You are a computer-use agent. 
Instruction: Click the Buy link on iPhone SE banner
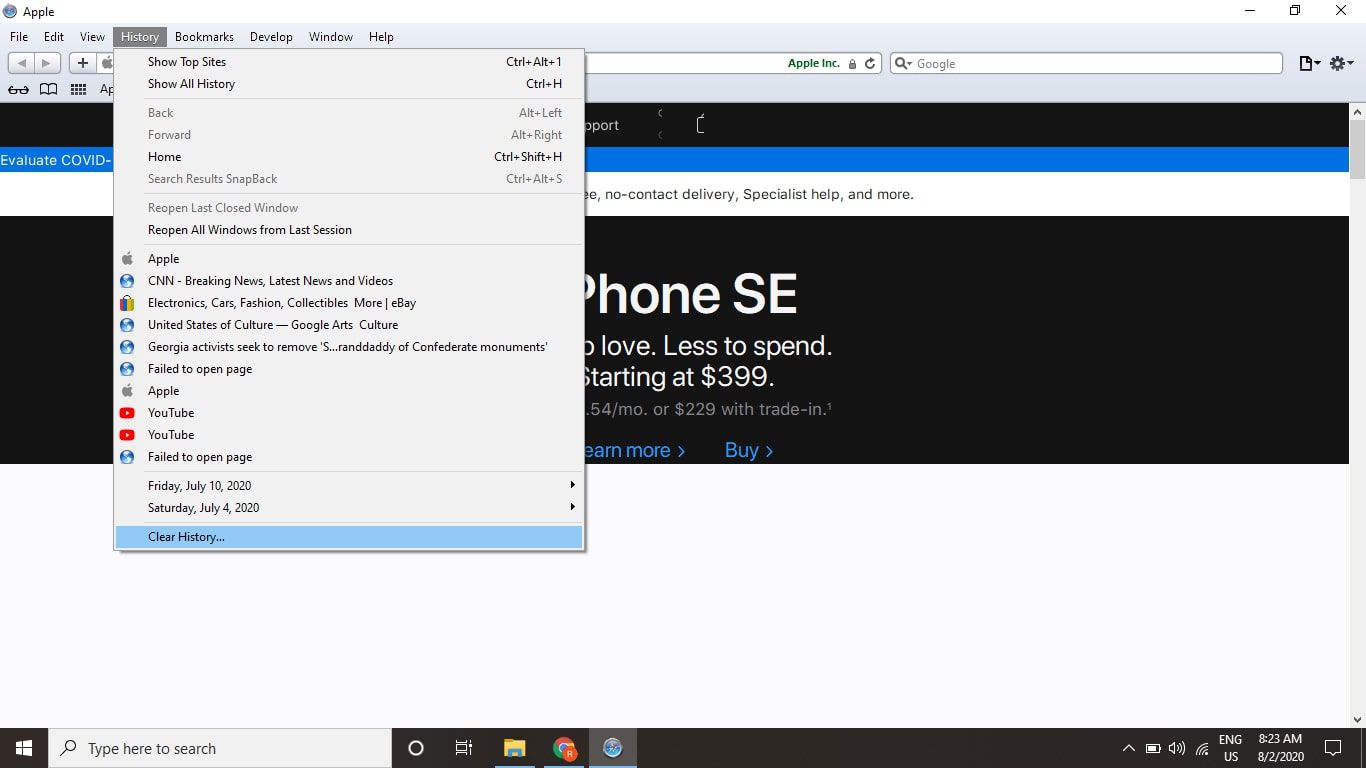pos(749,450)
